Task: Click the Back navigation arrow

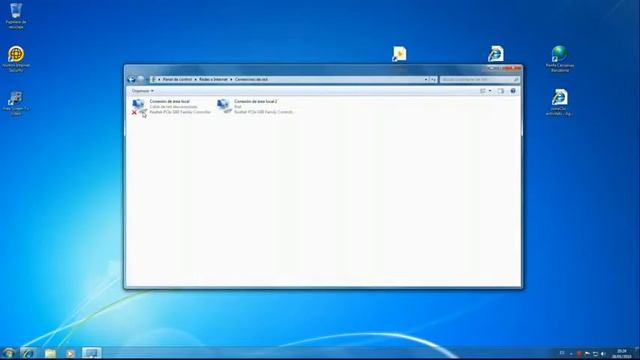Action: point(132,80)
